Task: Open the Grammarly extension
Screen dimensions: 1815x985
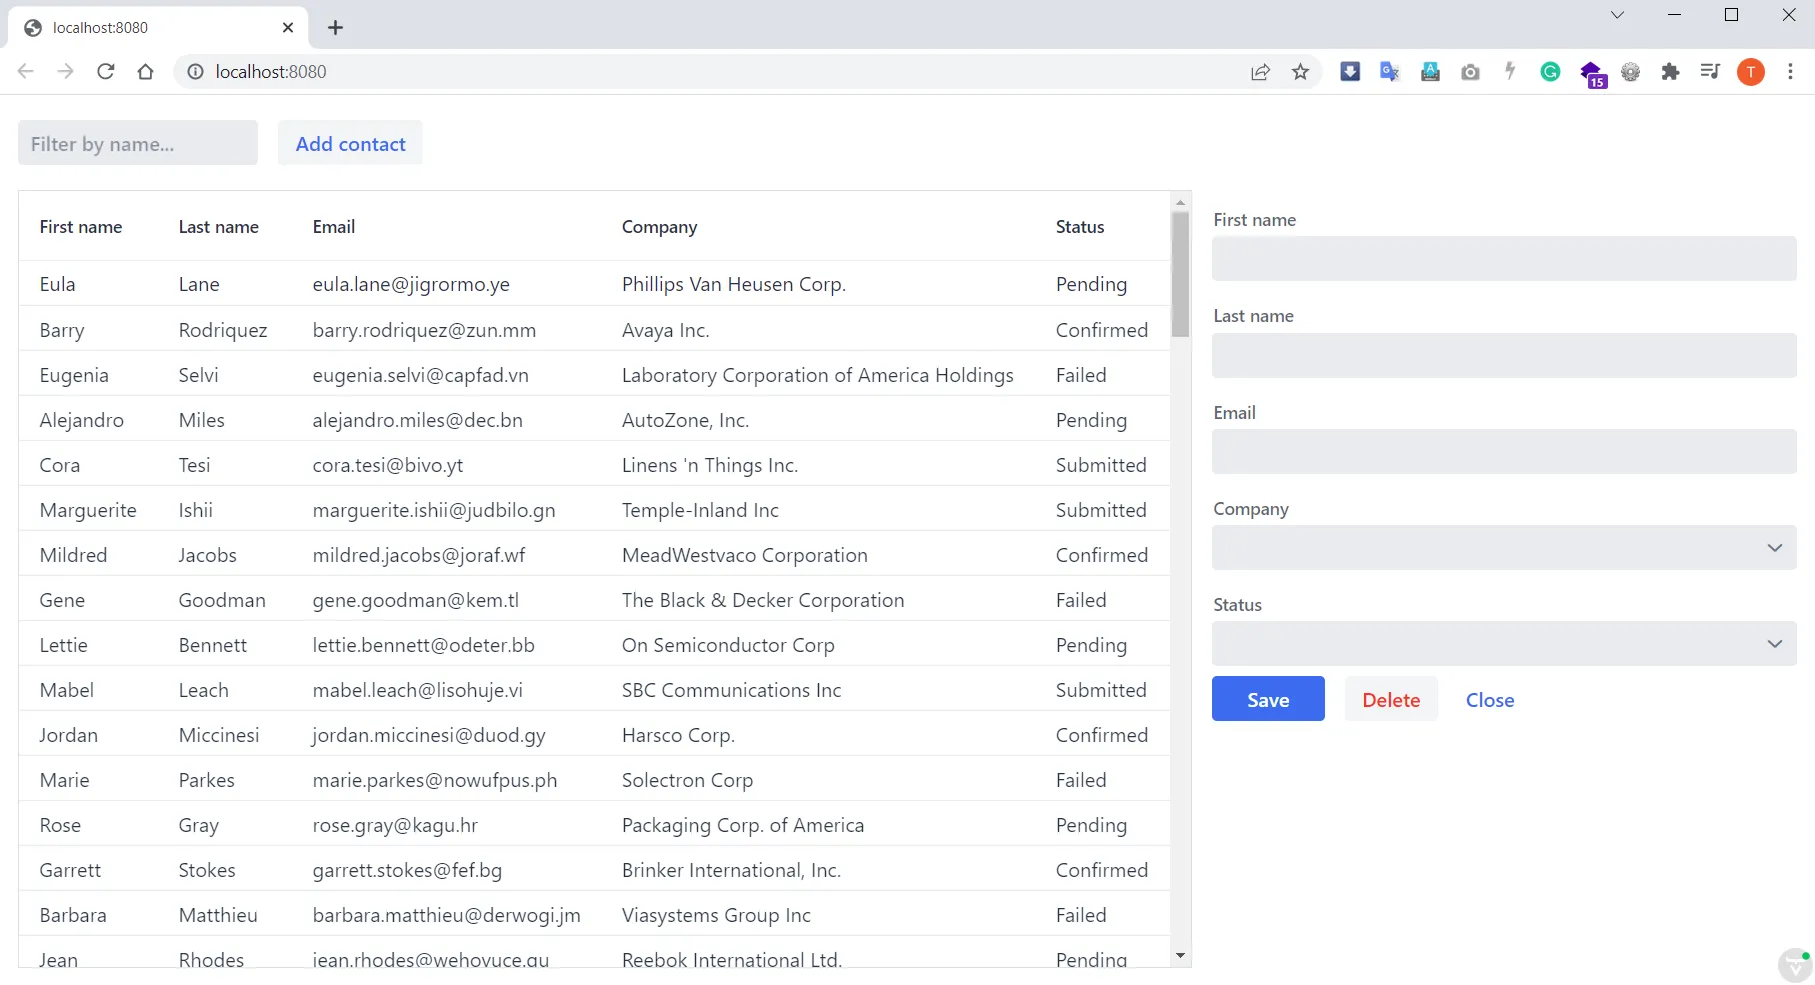Action: 1551,71
